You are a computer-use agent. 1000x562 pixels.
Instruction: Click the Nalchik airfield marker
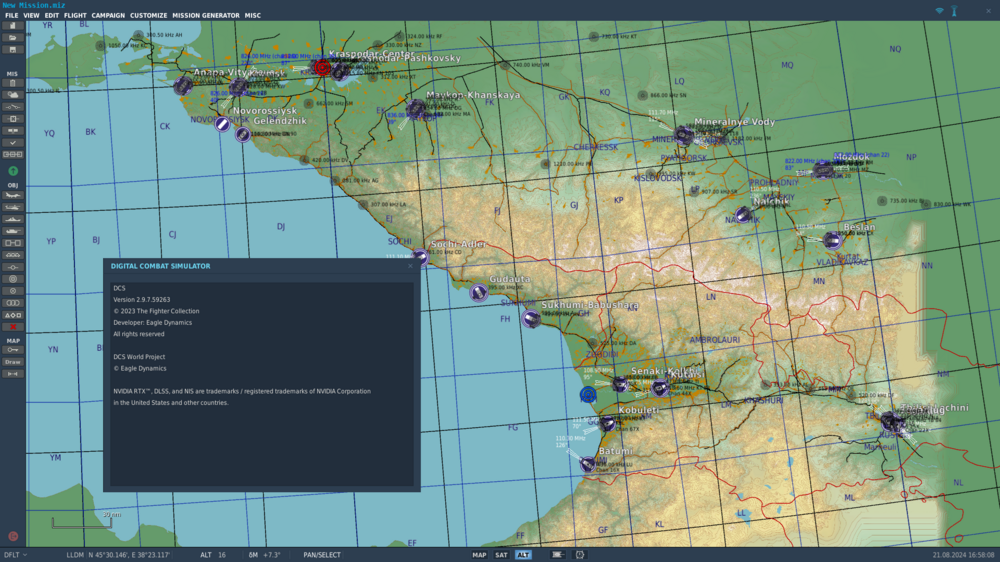(743, 214)
